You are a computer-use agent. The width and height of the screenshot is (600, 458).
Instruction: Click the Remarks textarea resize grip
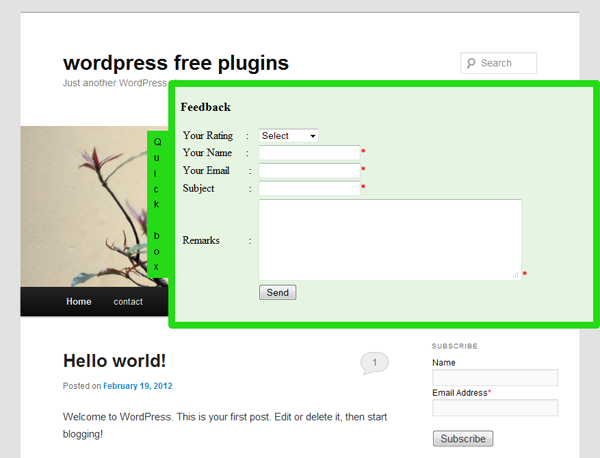pyautogui.click(x=516, y=275)
